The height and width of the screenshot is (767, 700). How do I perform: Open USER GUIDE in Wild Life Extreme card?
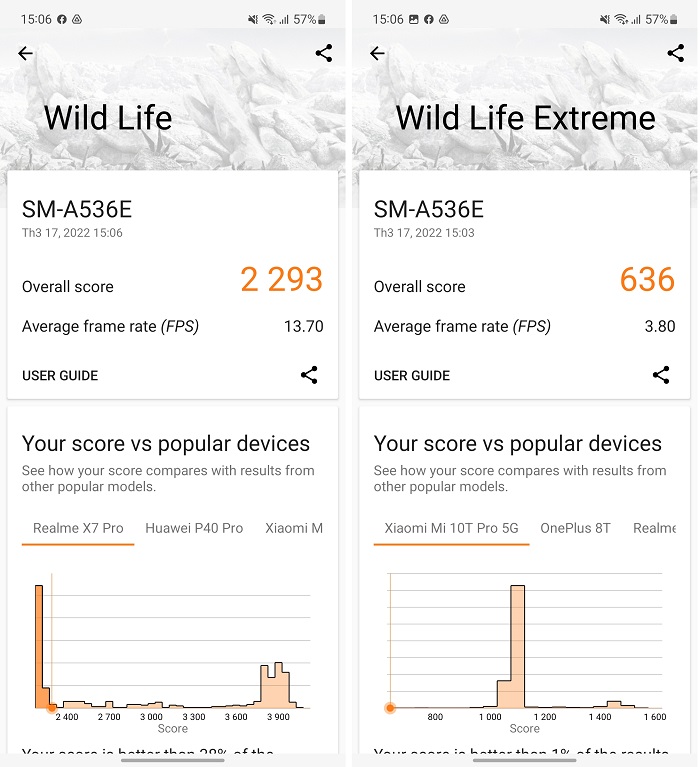(x=412, y=376)
